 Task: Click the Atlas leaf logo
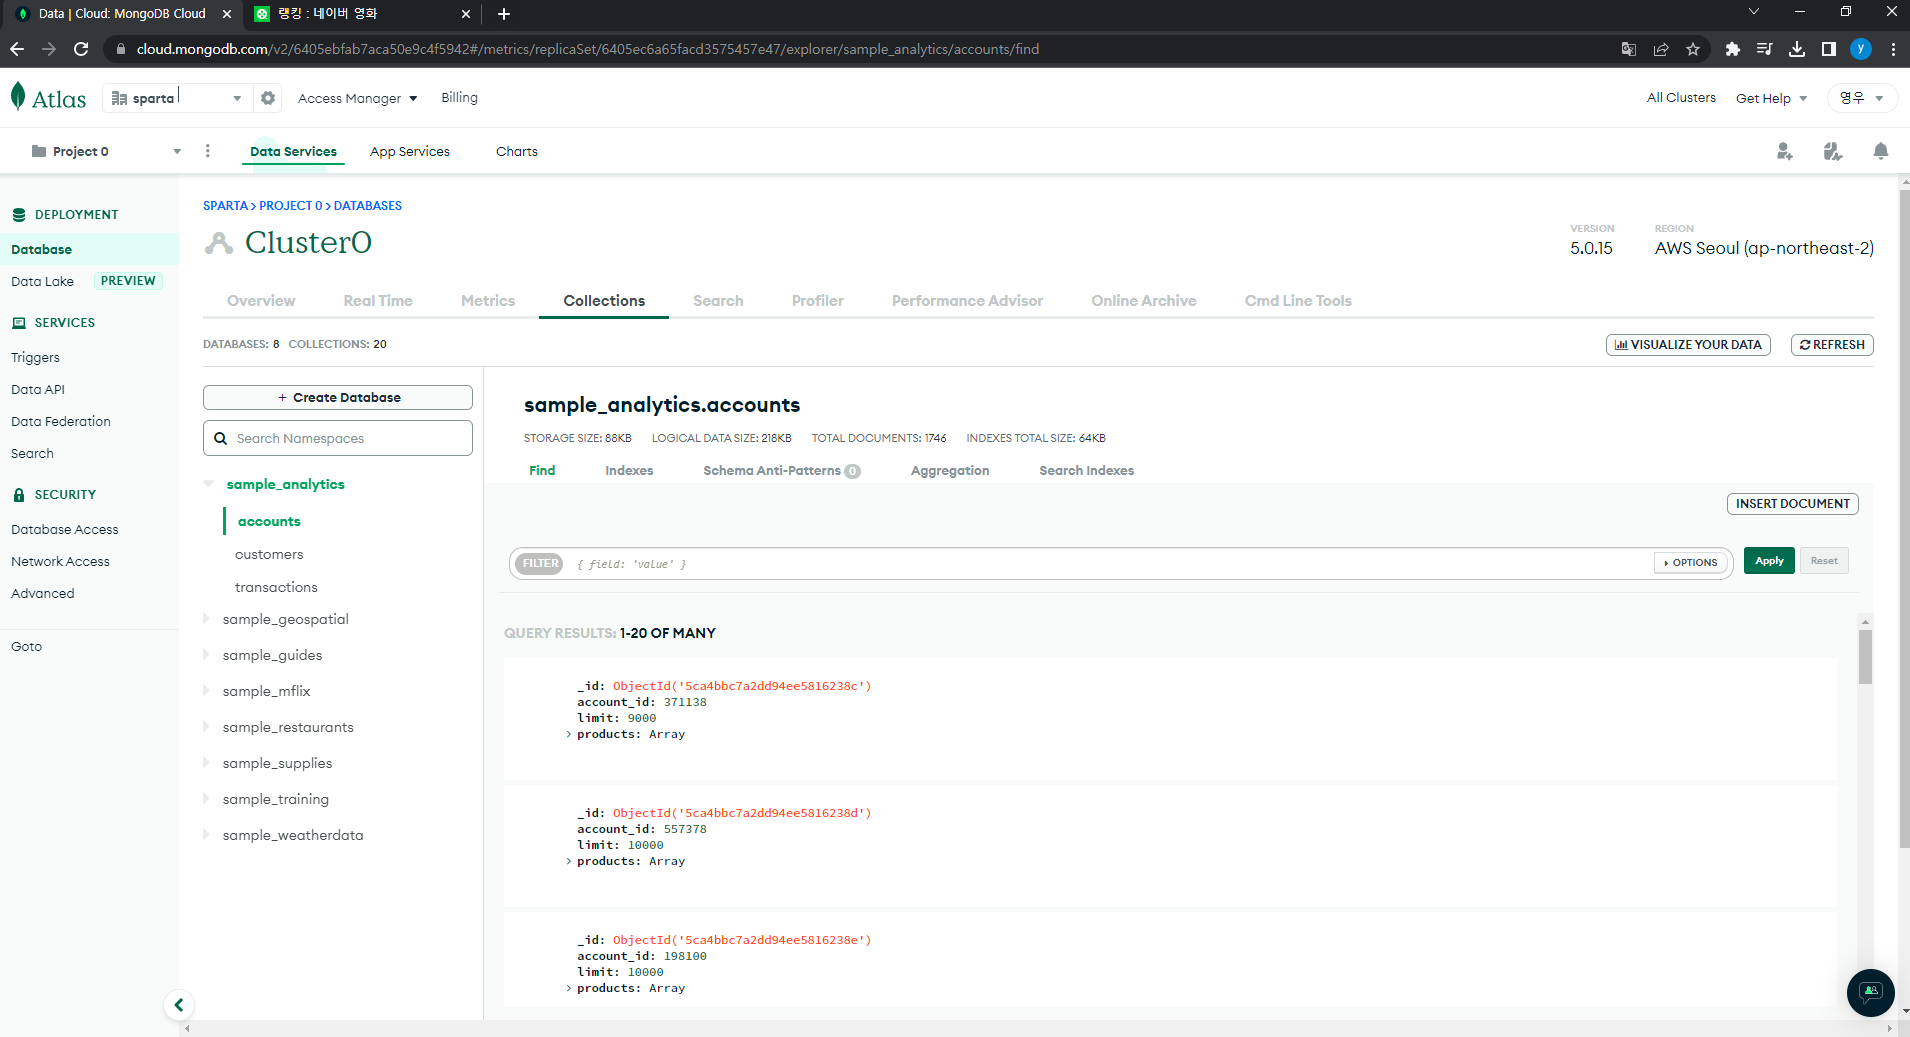[x=18, y=97]
